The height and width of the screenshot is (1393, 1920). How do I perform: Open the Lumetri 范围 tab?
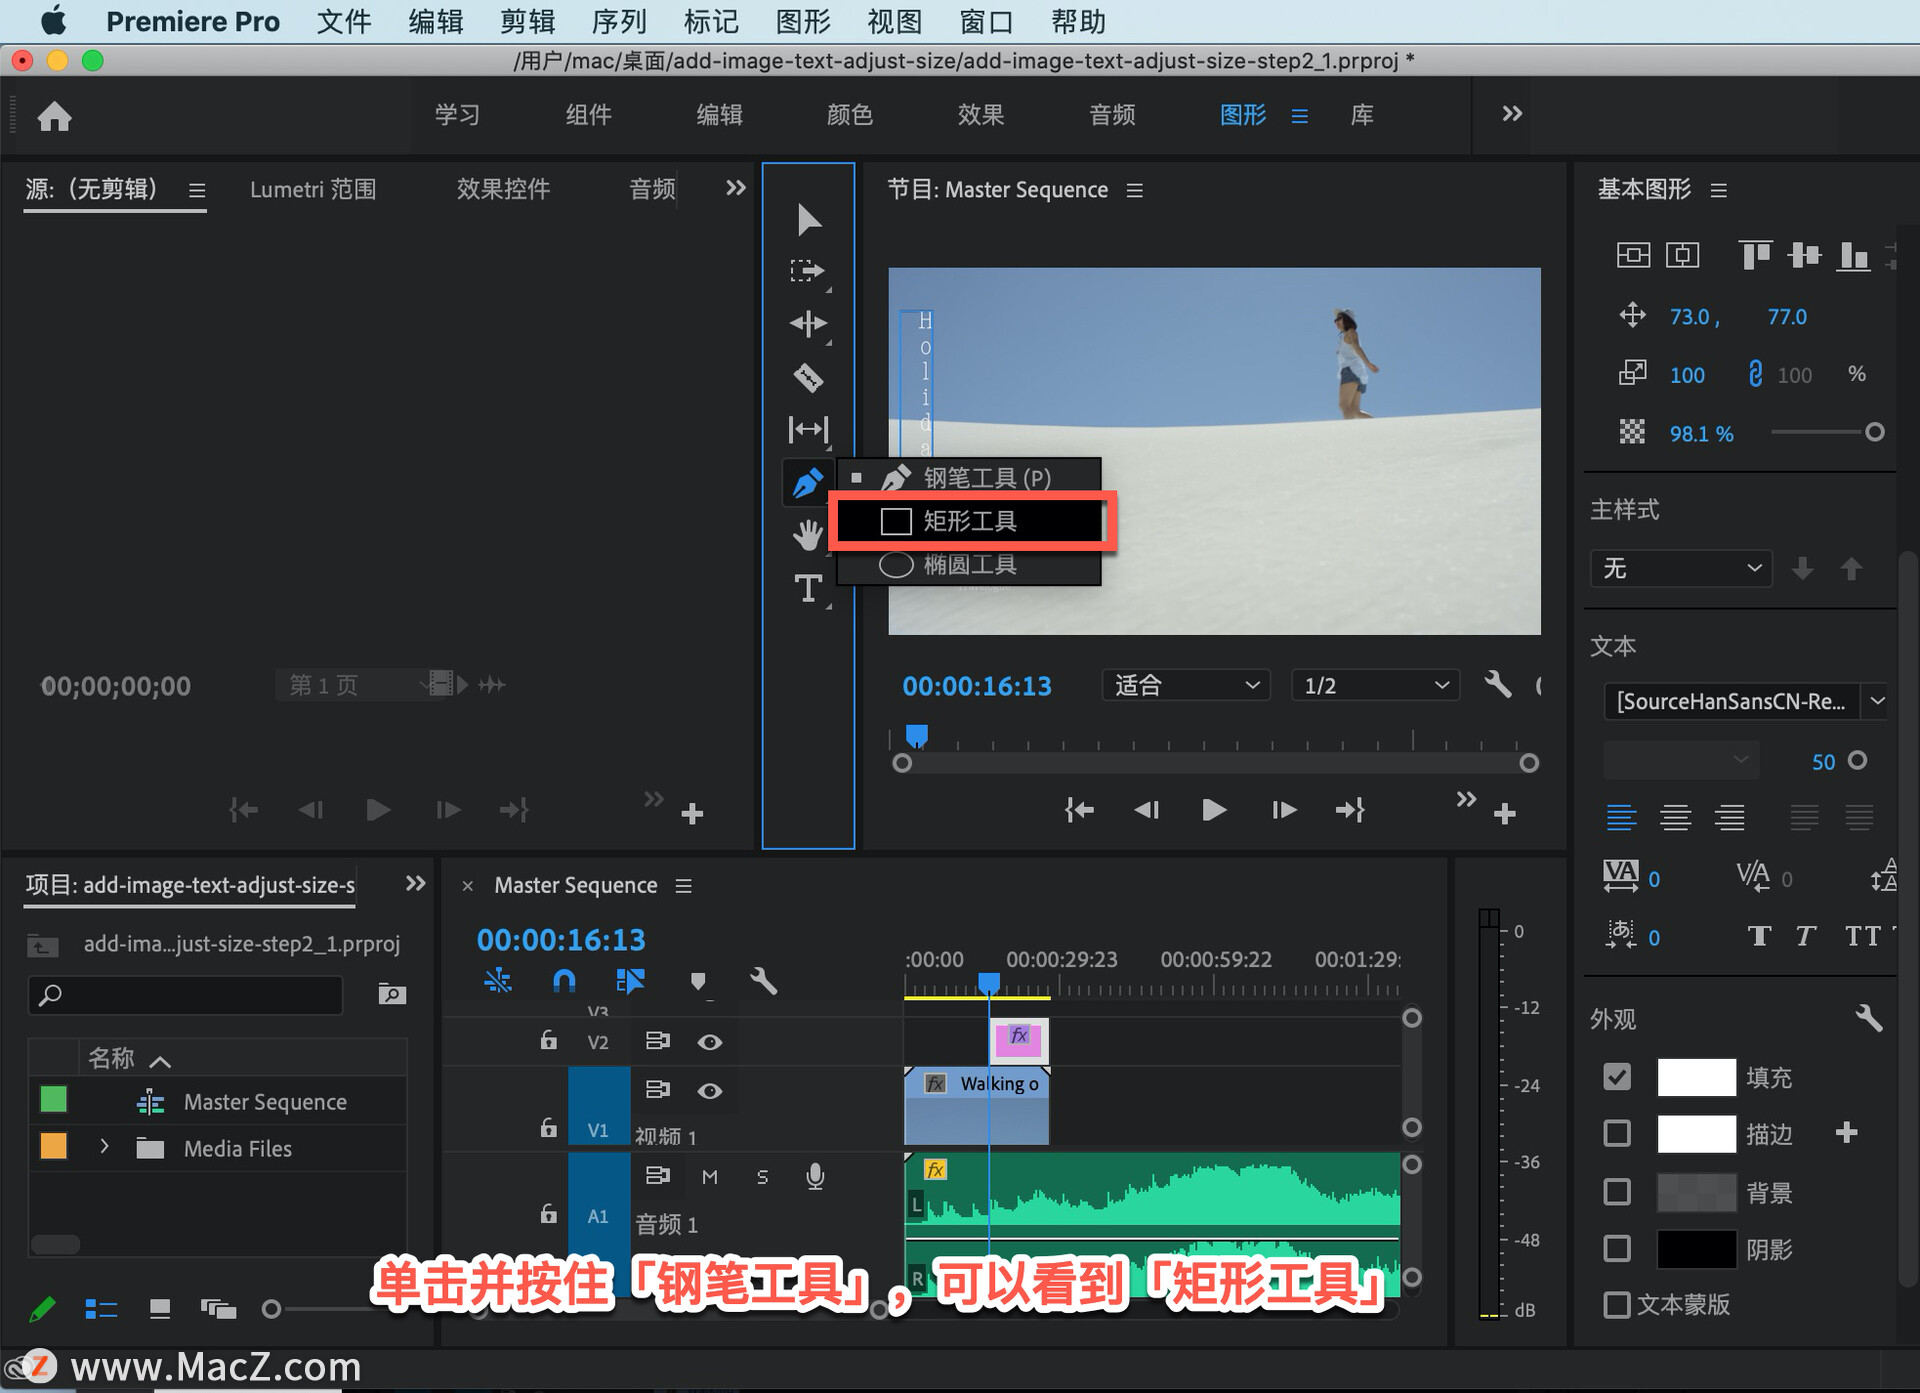click(313, 189)
